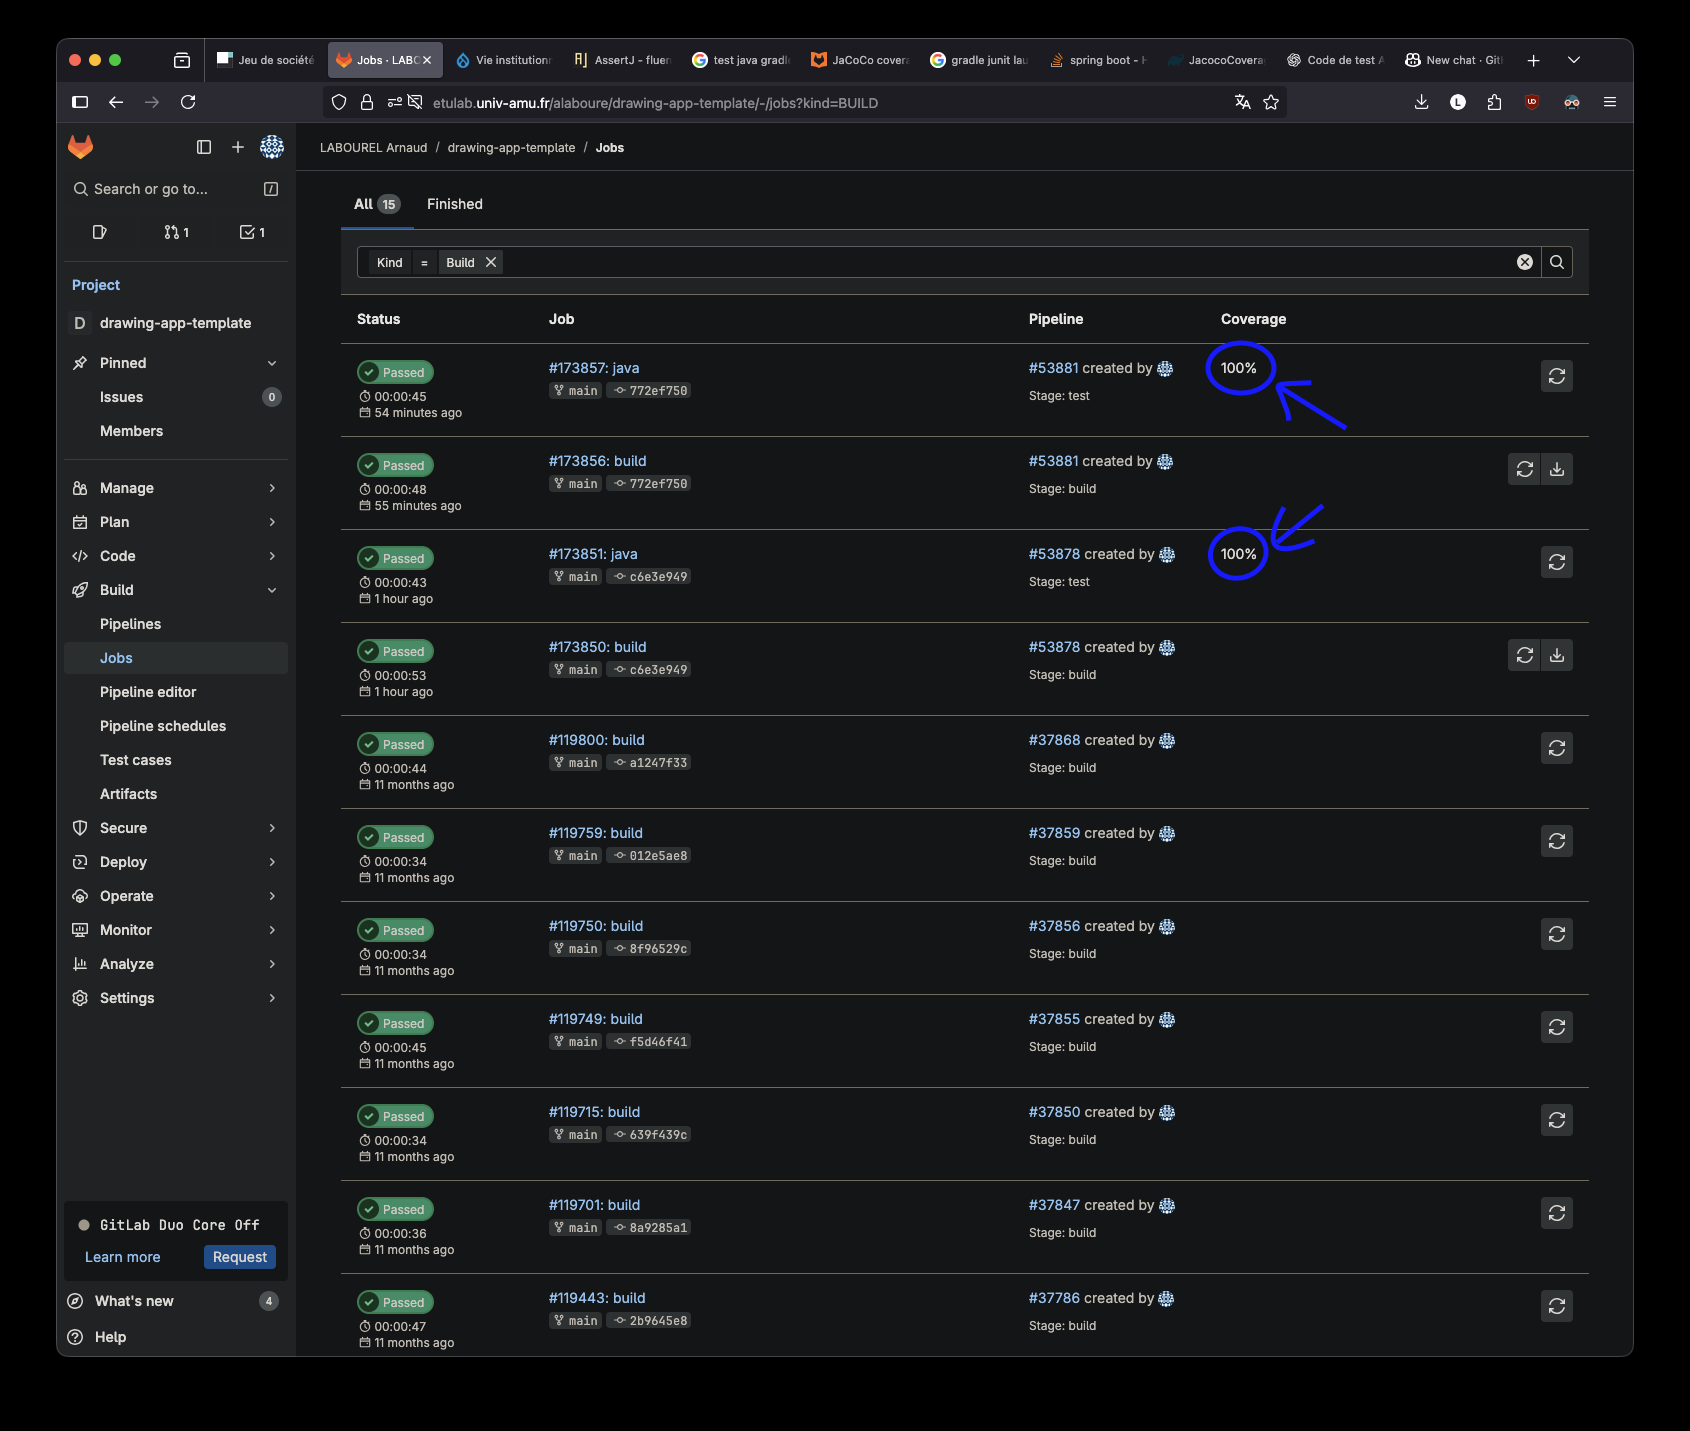Switch to the Finished tab

(x=454, y=204)
